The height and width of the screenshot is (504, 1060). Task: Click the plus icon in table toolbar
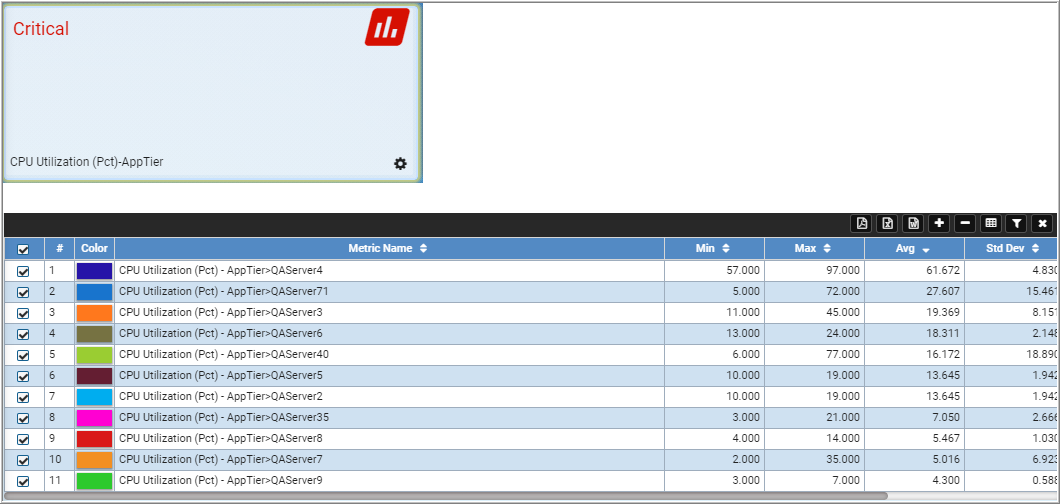[x=939, y=223]
